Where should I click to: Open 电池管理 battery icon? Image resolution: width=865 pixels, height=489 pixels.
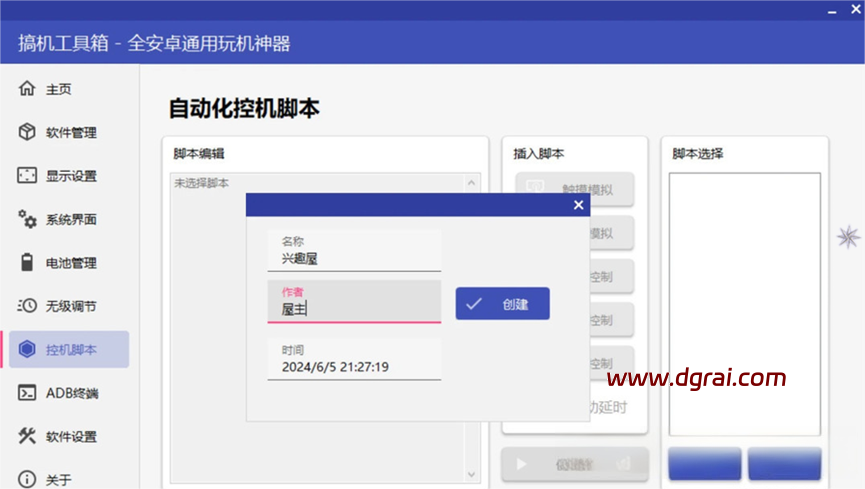27,263
